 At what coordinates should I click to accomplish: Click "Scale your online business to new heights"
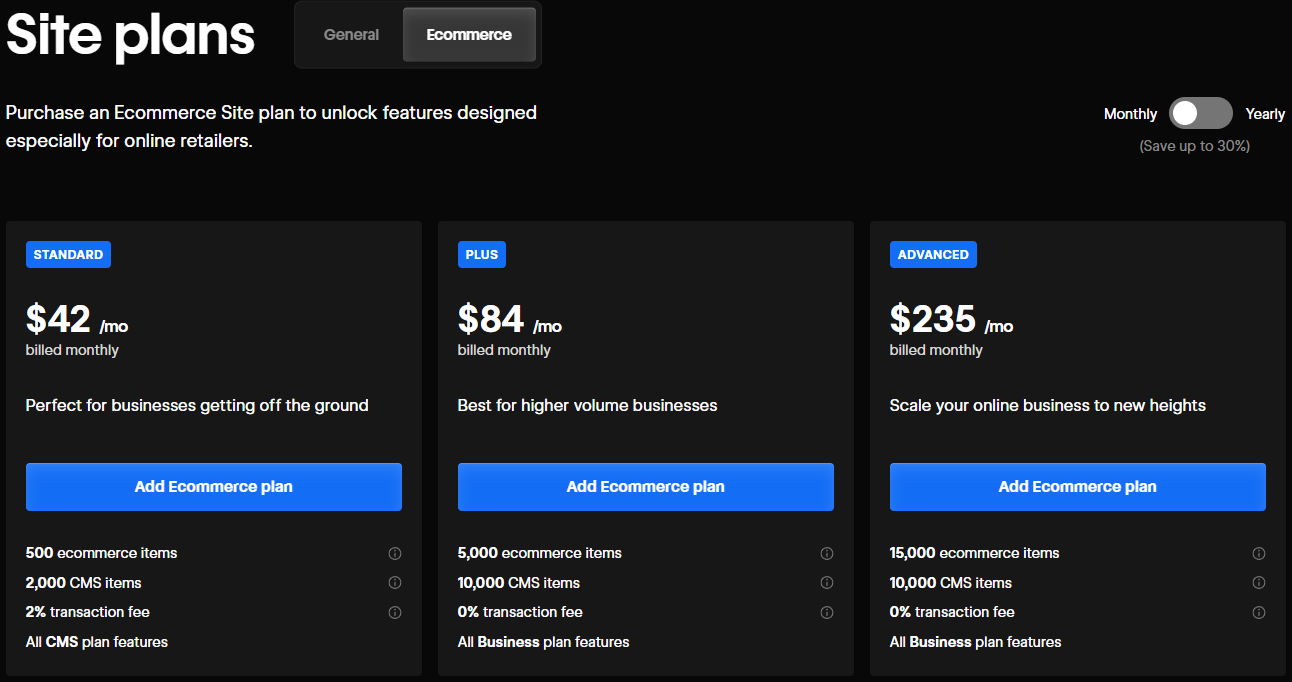1048,406
